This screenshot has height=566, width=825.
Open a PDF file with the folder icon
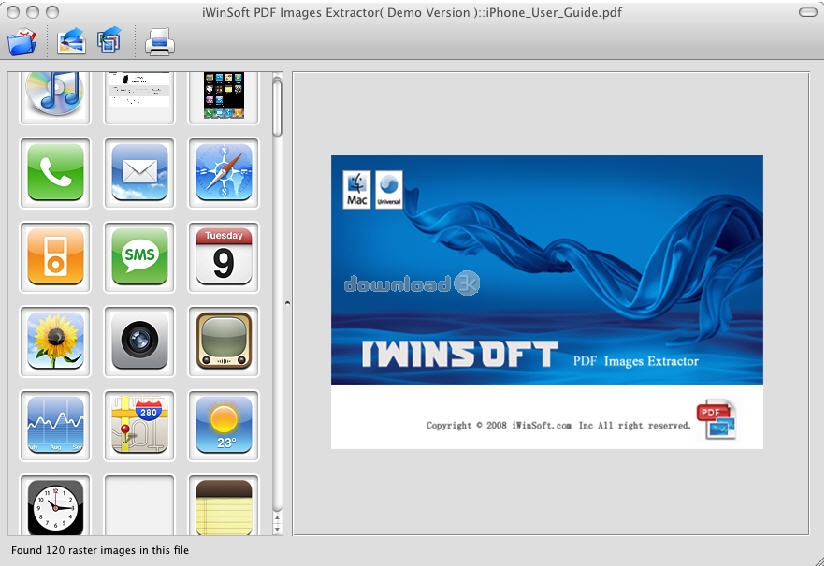pyautogui.click(x=22, y=42)
